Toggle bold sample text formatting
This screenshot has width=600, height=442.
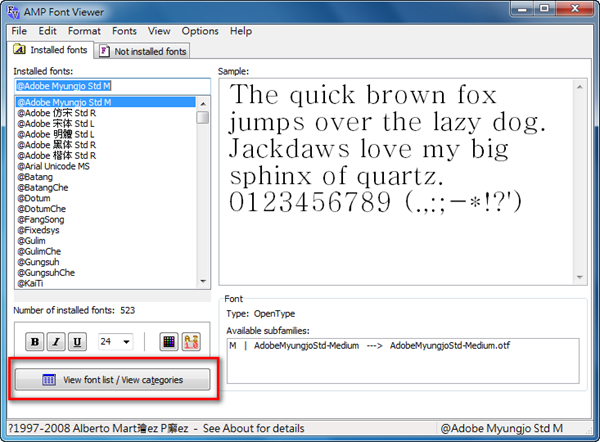[x=35, y=342]
